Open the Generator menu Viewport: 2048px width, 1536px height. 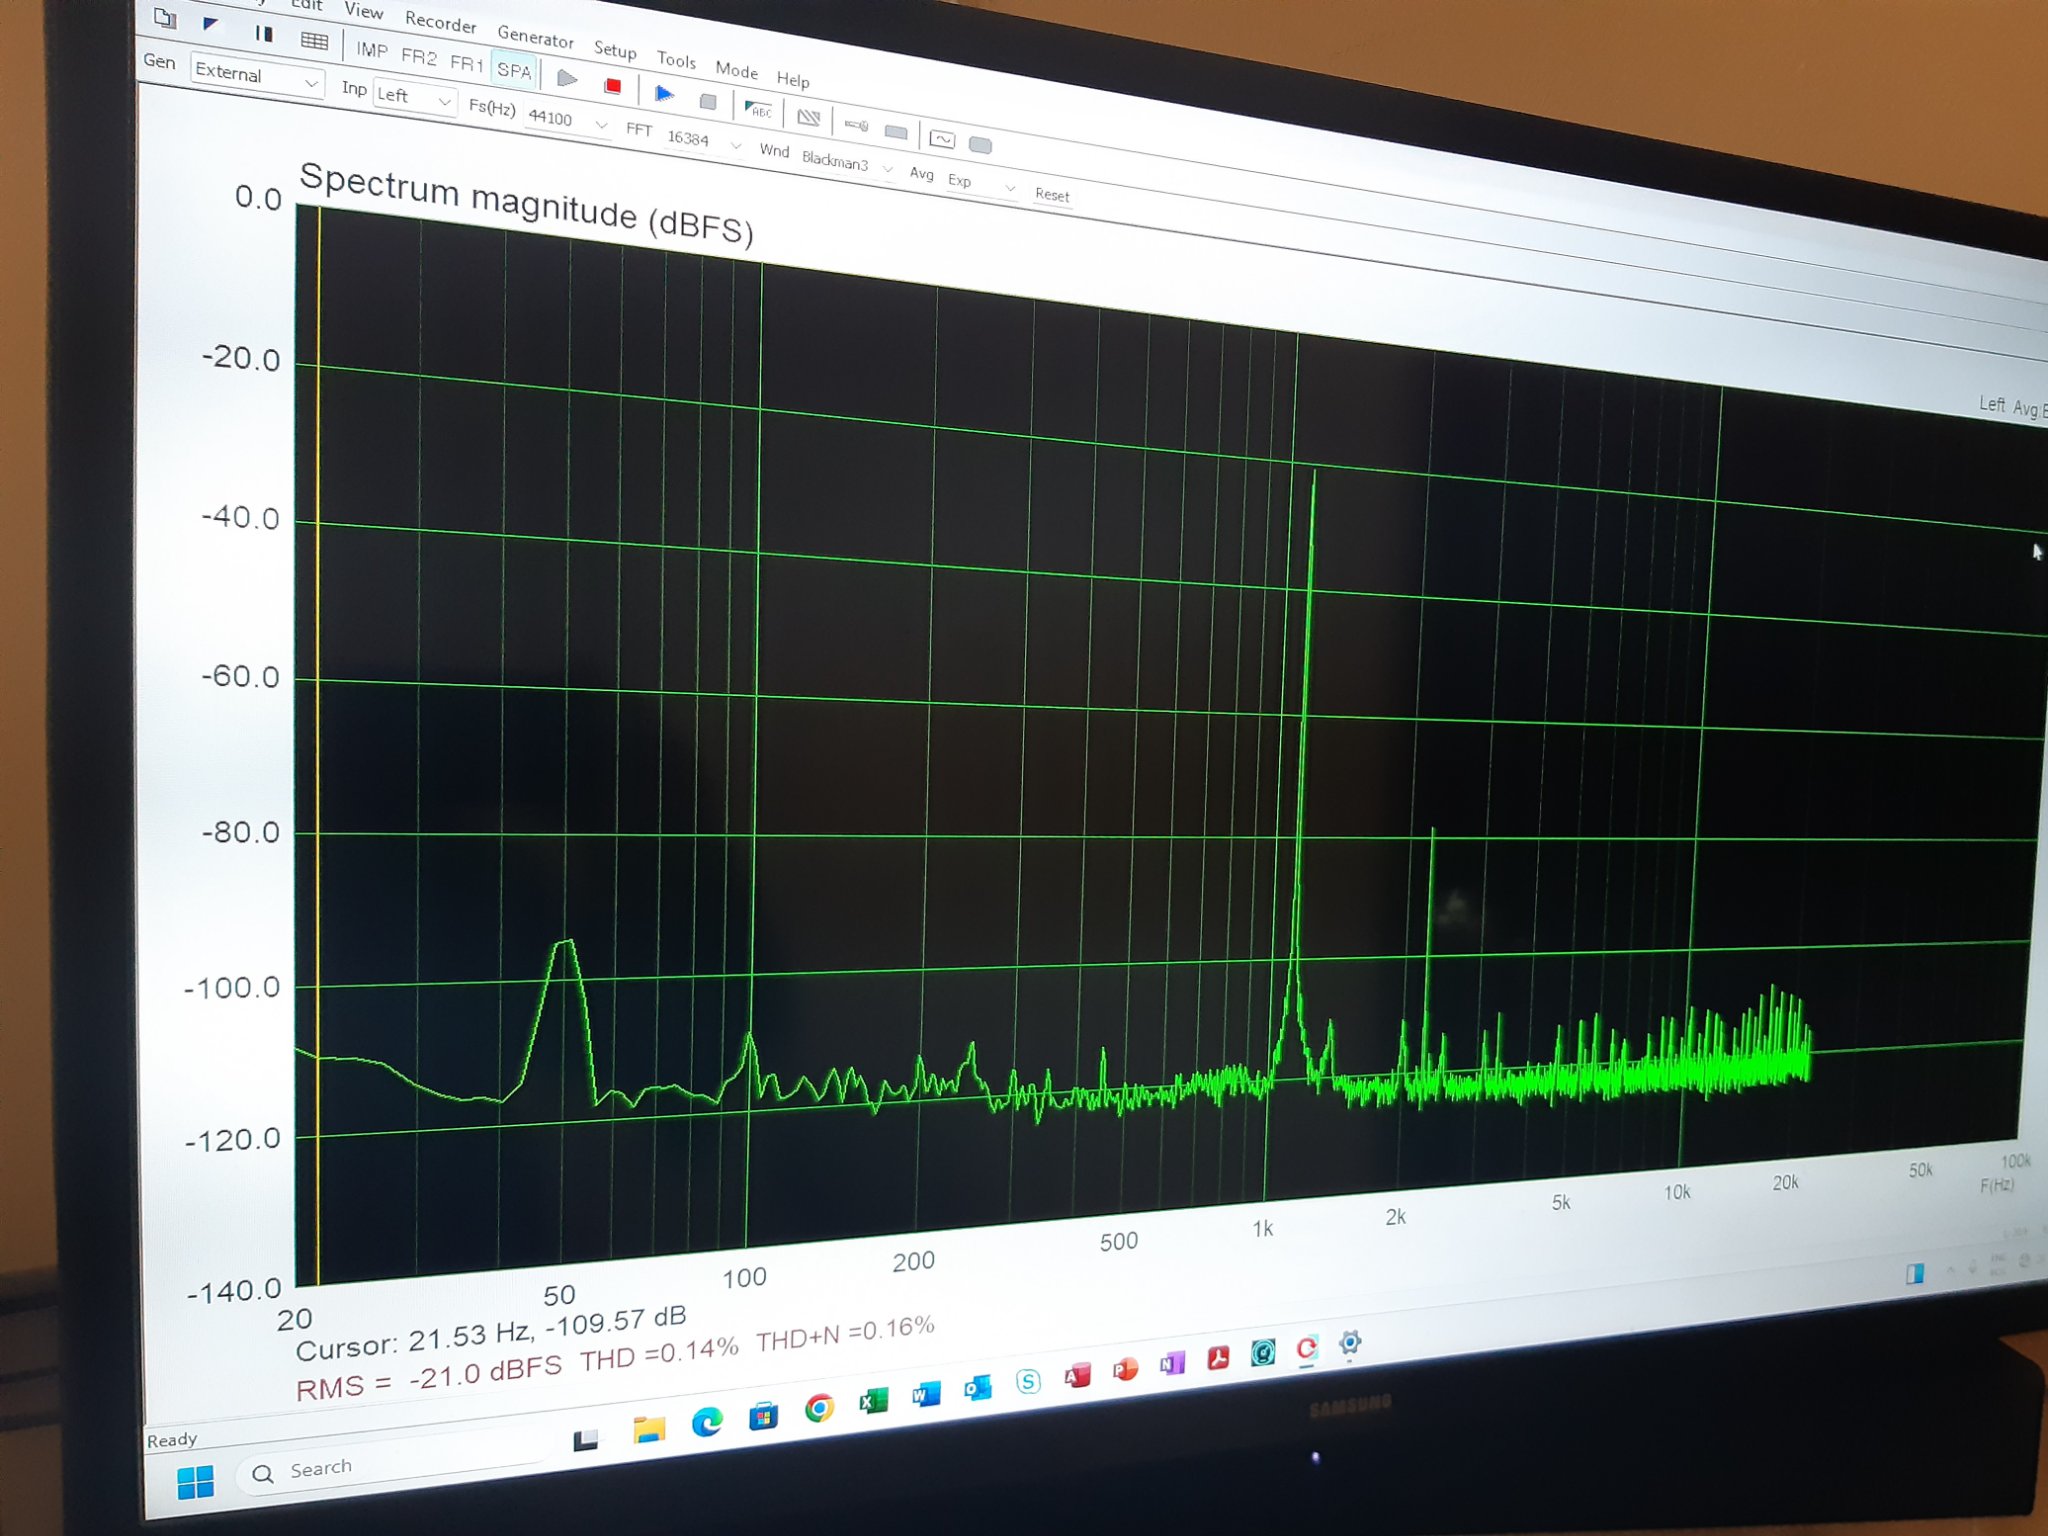(x=536, y=37)
